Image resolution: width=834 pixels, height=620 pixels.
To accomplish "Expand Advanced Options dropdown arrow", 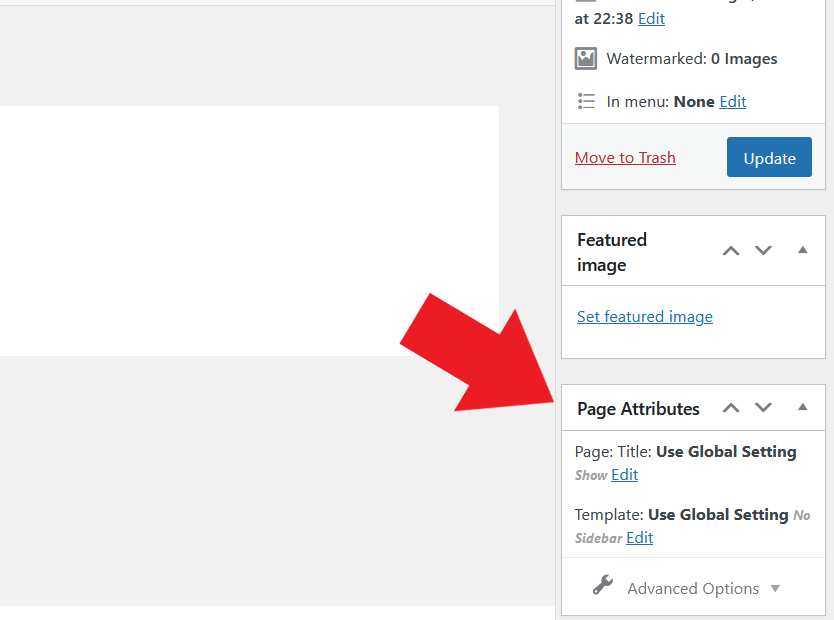I will click(775, 589).
